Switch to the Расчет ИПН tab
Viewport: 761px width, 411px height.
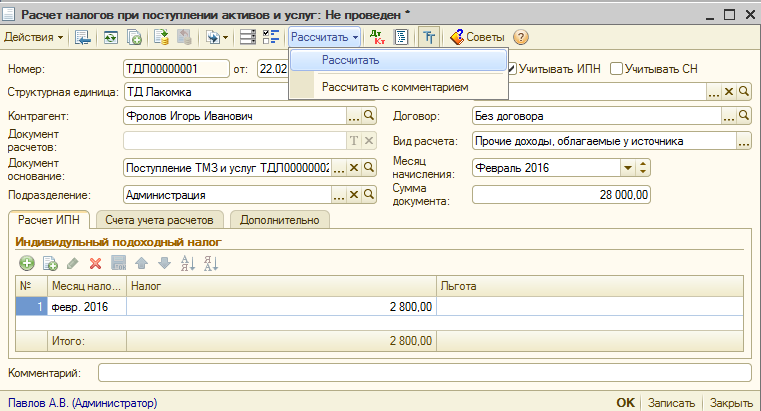[x=49, y=220]
